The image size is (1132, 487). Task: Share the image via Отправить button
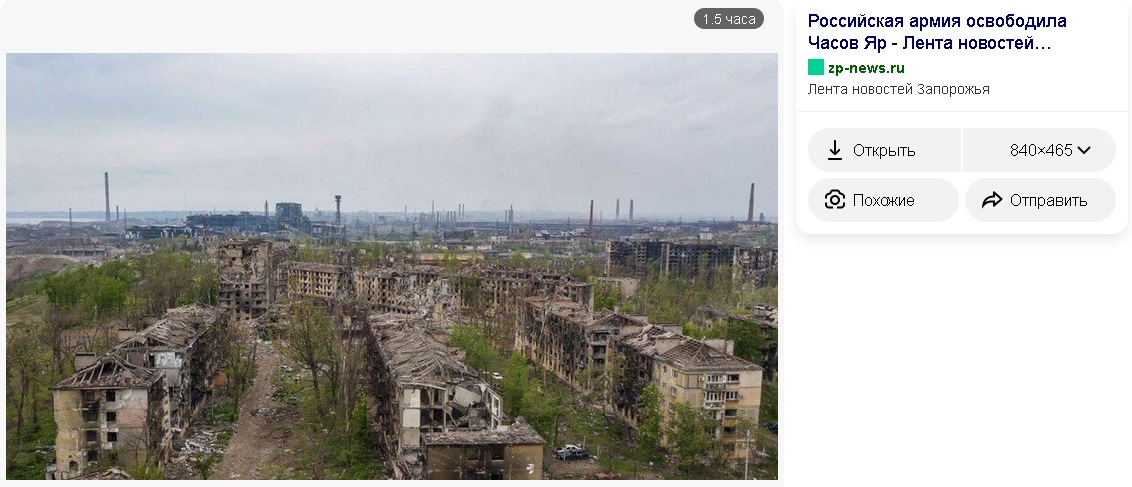(1040, 200)
